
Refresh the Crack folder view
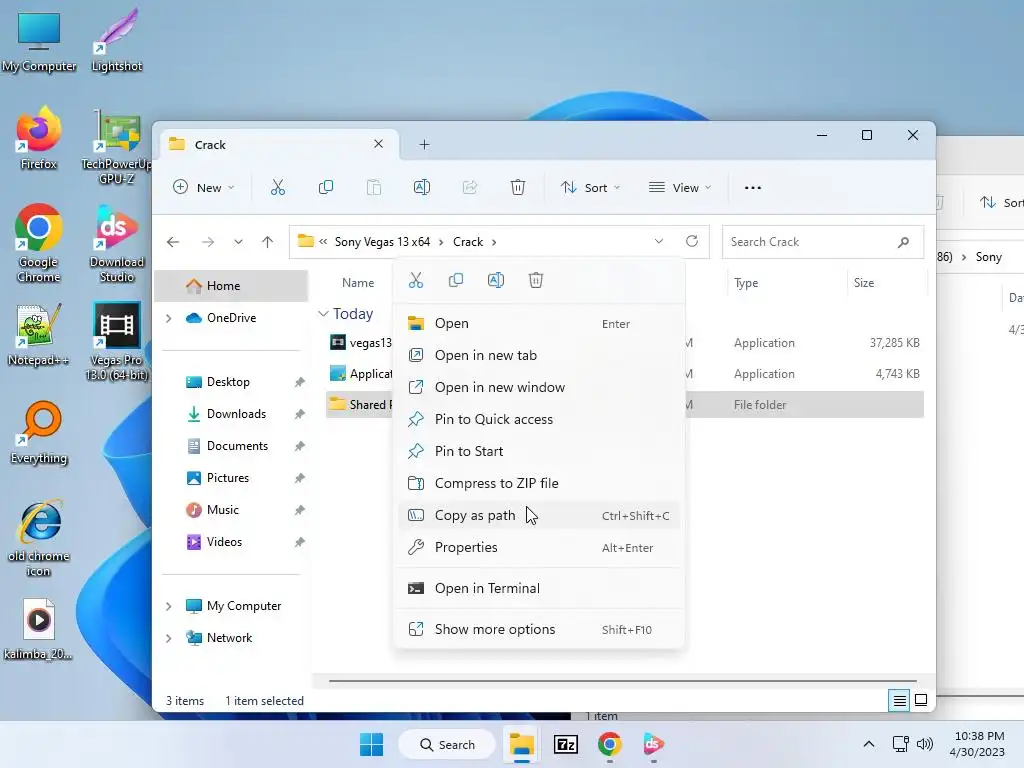(x=692, y=242)
